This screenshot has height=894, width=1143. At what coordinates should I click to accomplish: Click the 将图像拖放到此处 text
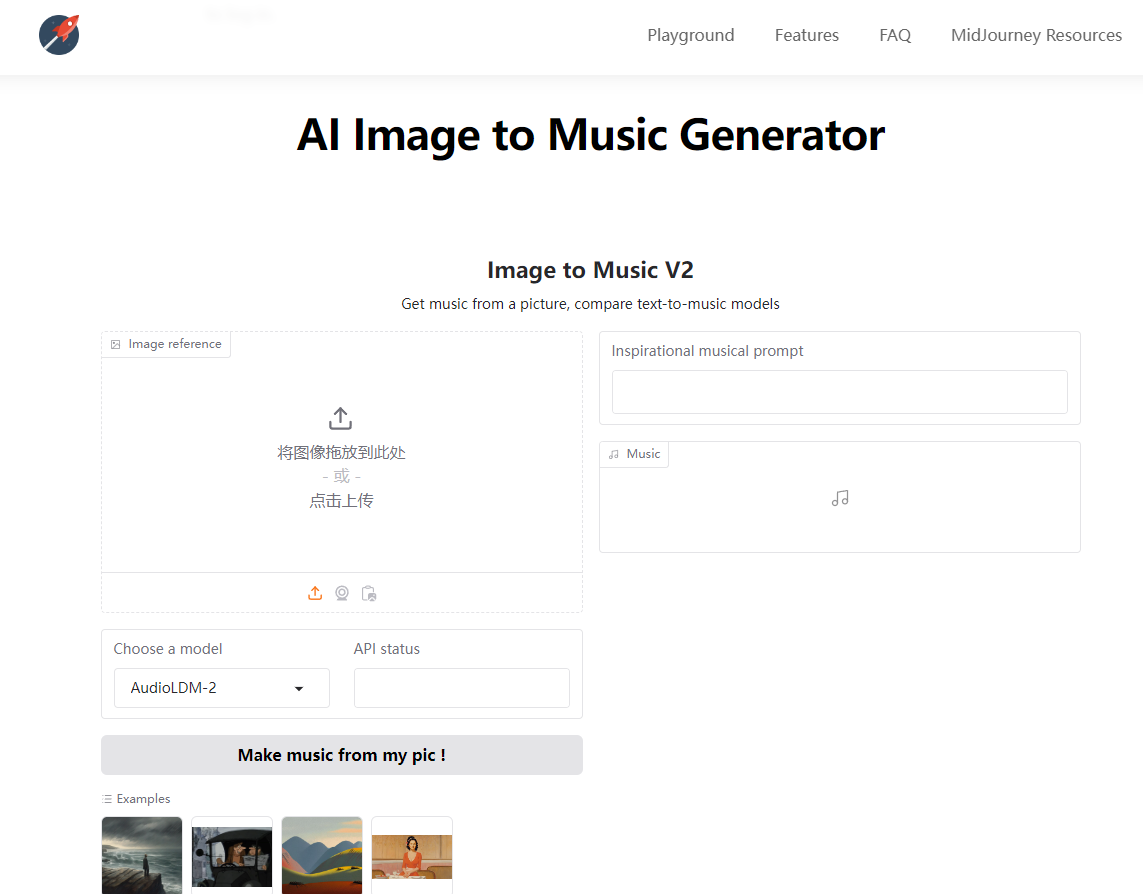click(341, 453)
